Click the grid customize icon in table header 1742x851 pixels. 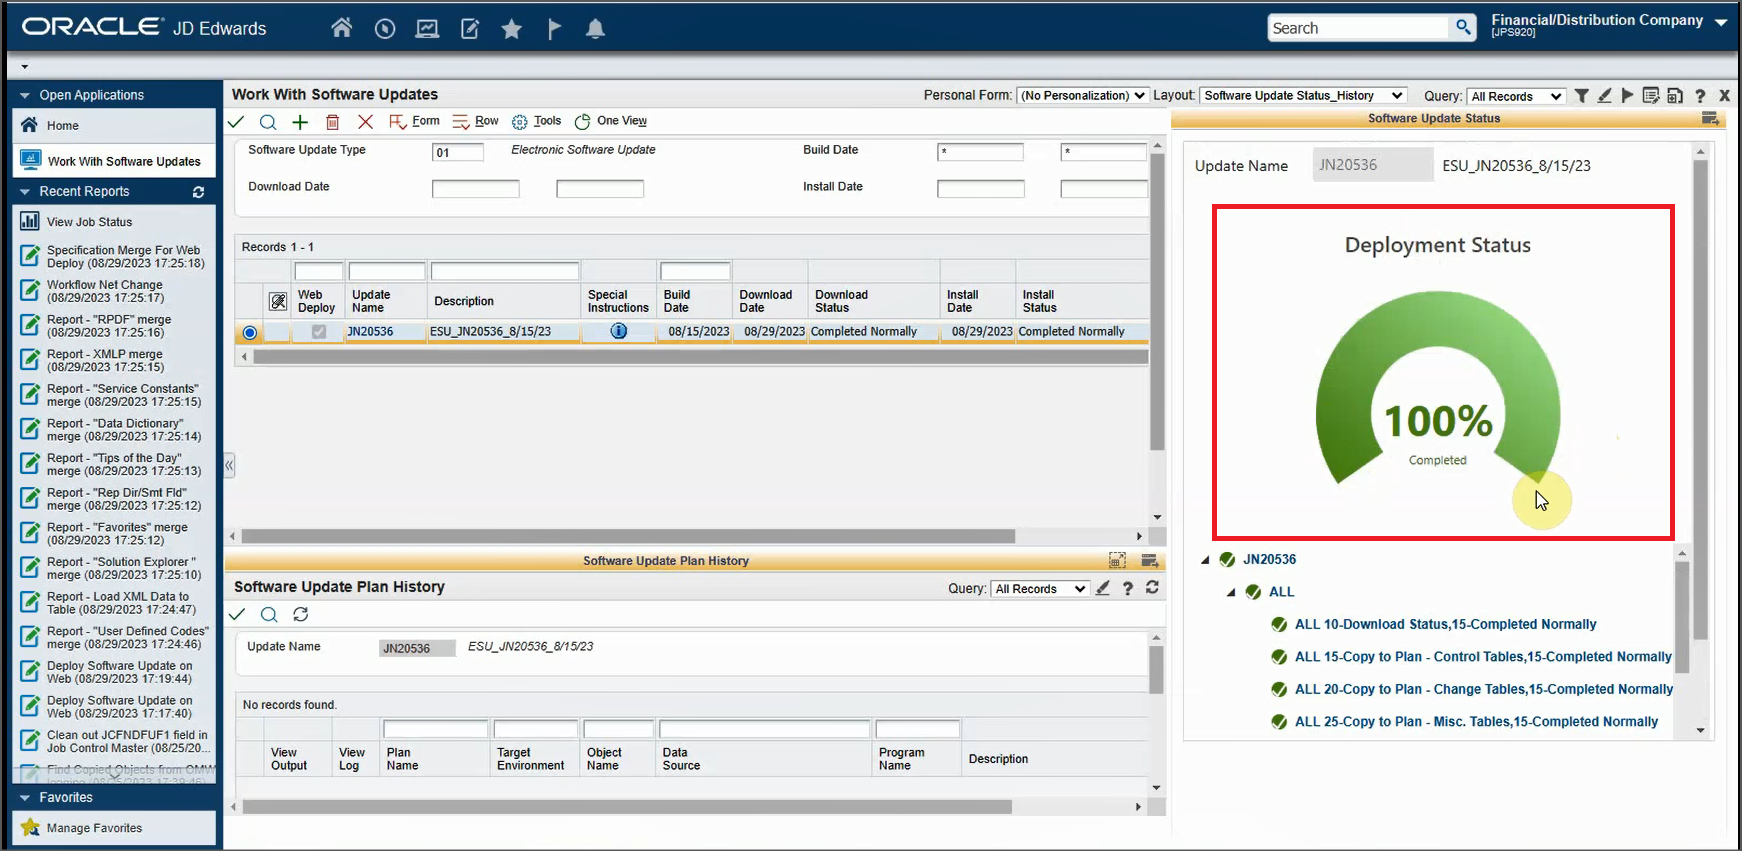tap(278, 301)
